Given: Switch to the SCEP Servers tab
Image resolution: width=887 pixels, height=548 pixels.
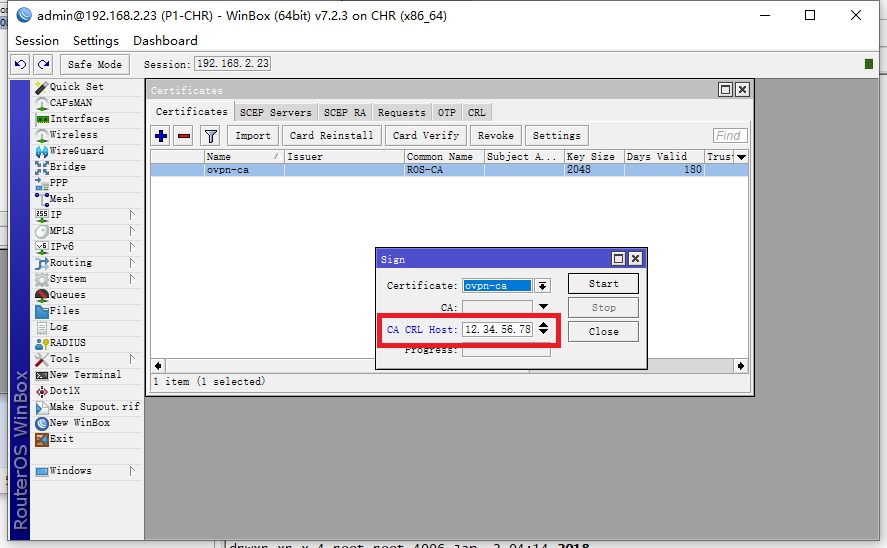Looking at the screenshot, I should click(x=276, y=113).
